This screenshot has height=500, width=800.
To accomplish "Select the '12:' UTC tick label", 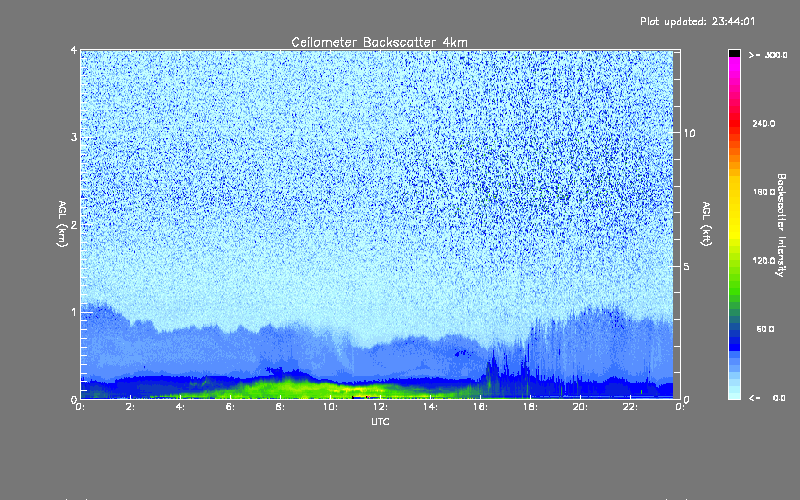I will click(381, 407).
